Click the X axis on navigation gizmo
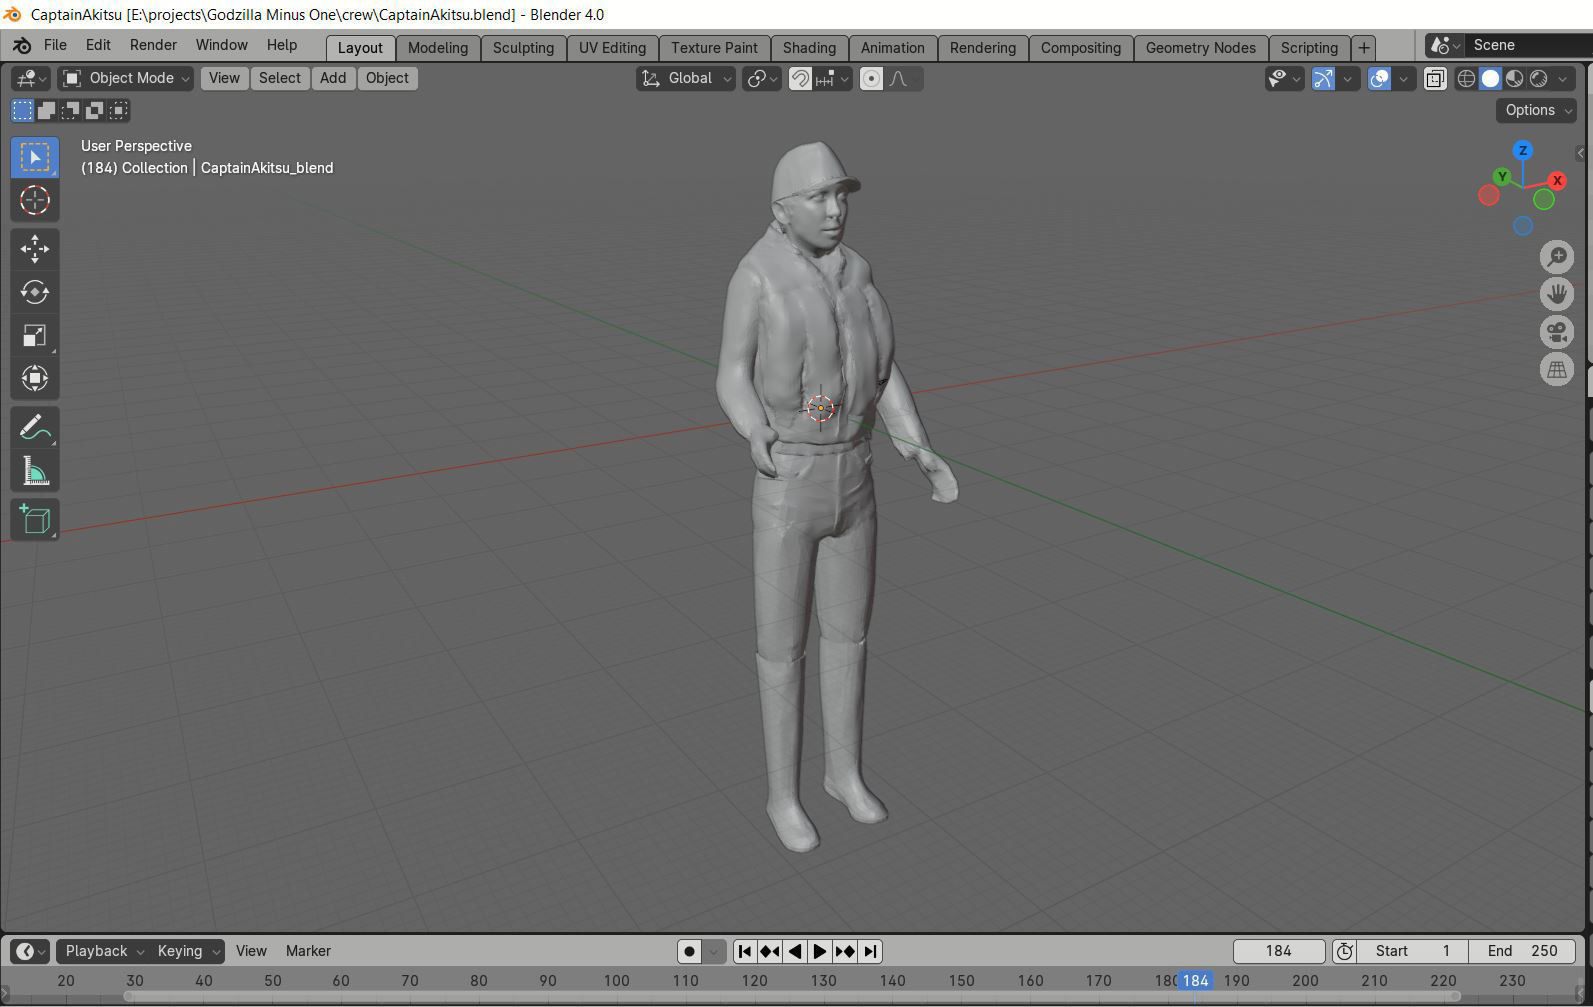Viewport: 1593px width, 1007px height. coord(1557,180)
